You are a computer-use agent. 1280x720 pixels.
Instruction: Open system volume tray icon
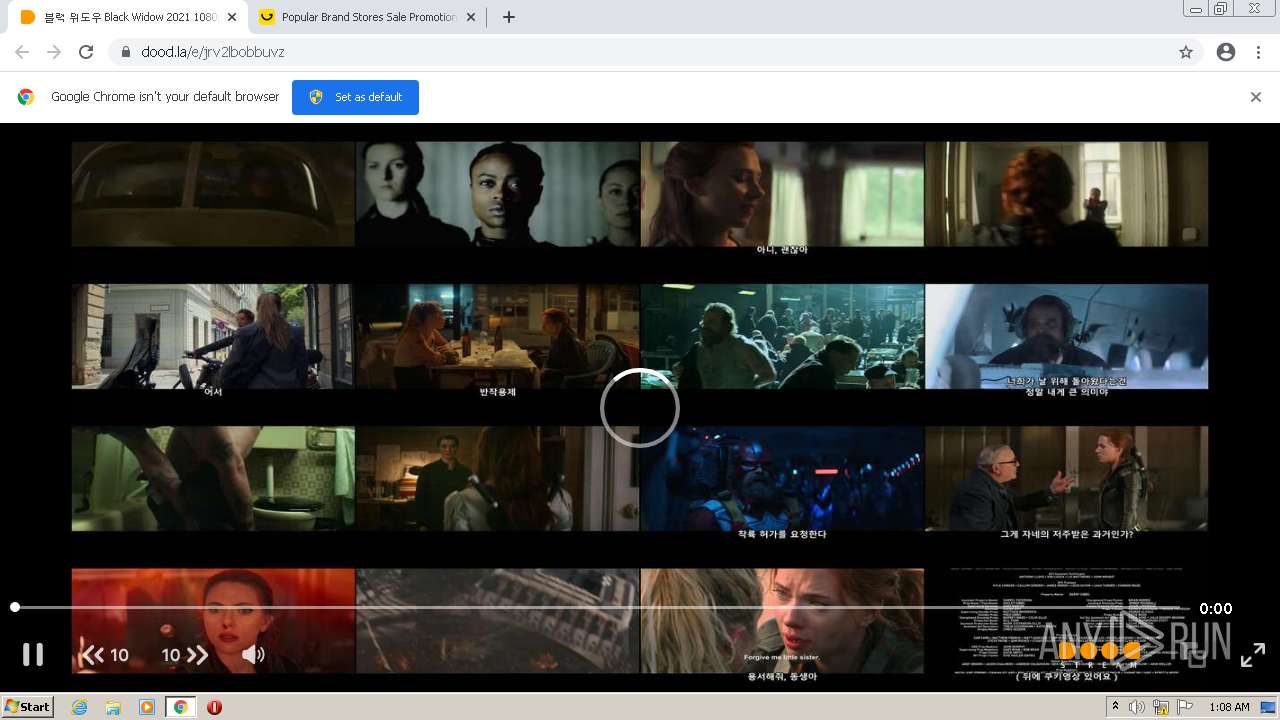click(x=1137, y=707)
